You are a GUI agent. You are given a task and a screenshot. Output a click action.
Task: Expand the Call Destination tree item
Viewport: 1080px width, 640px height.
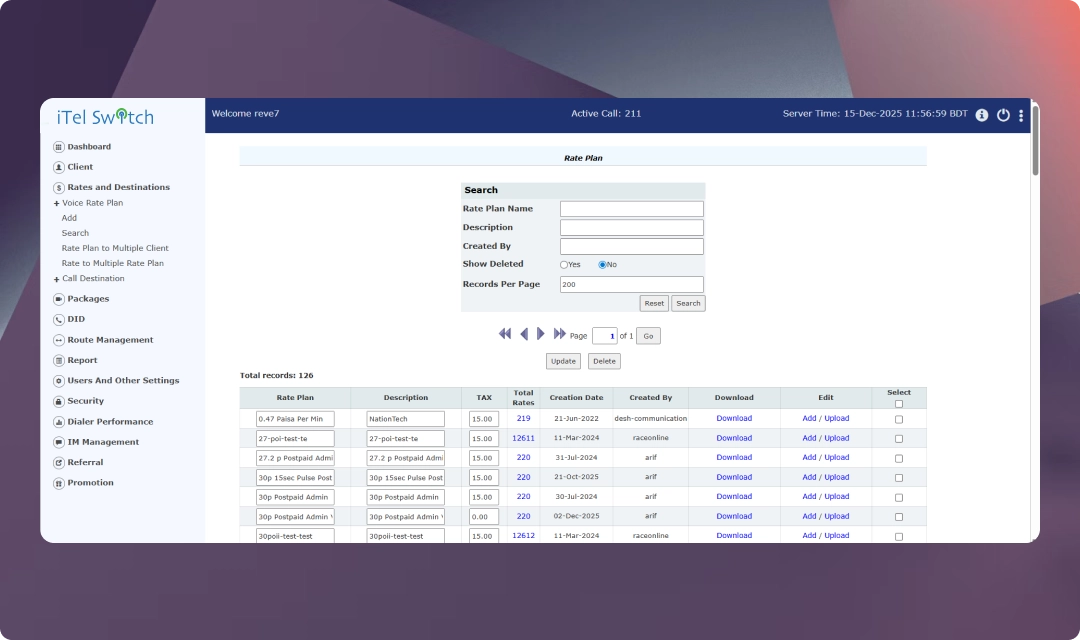point(57,279)
